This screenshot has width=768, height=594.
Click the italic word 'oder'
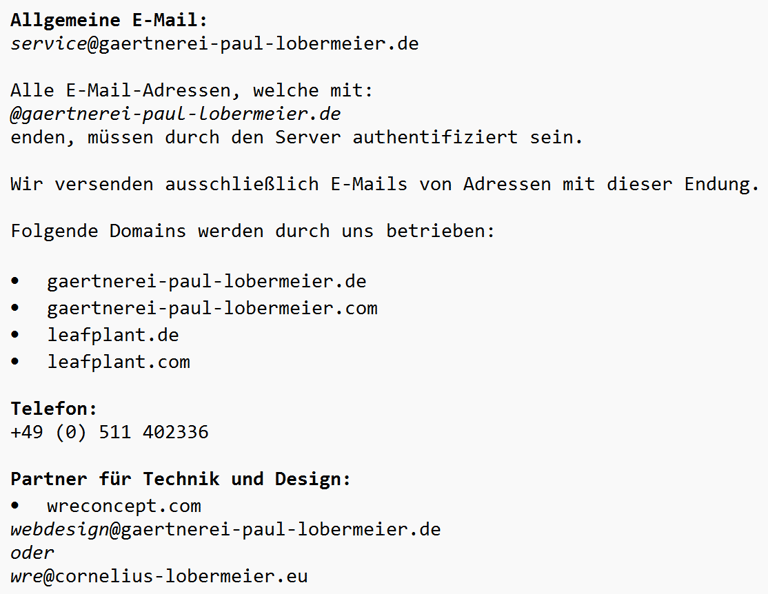tap(32, 552)
